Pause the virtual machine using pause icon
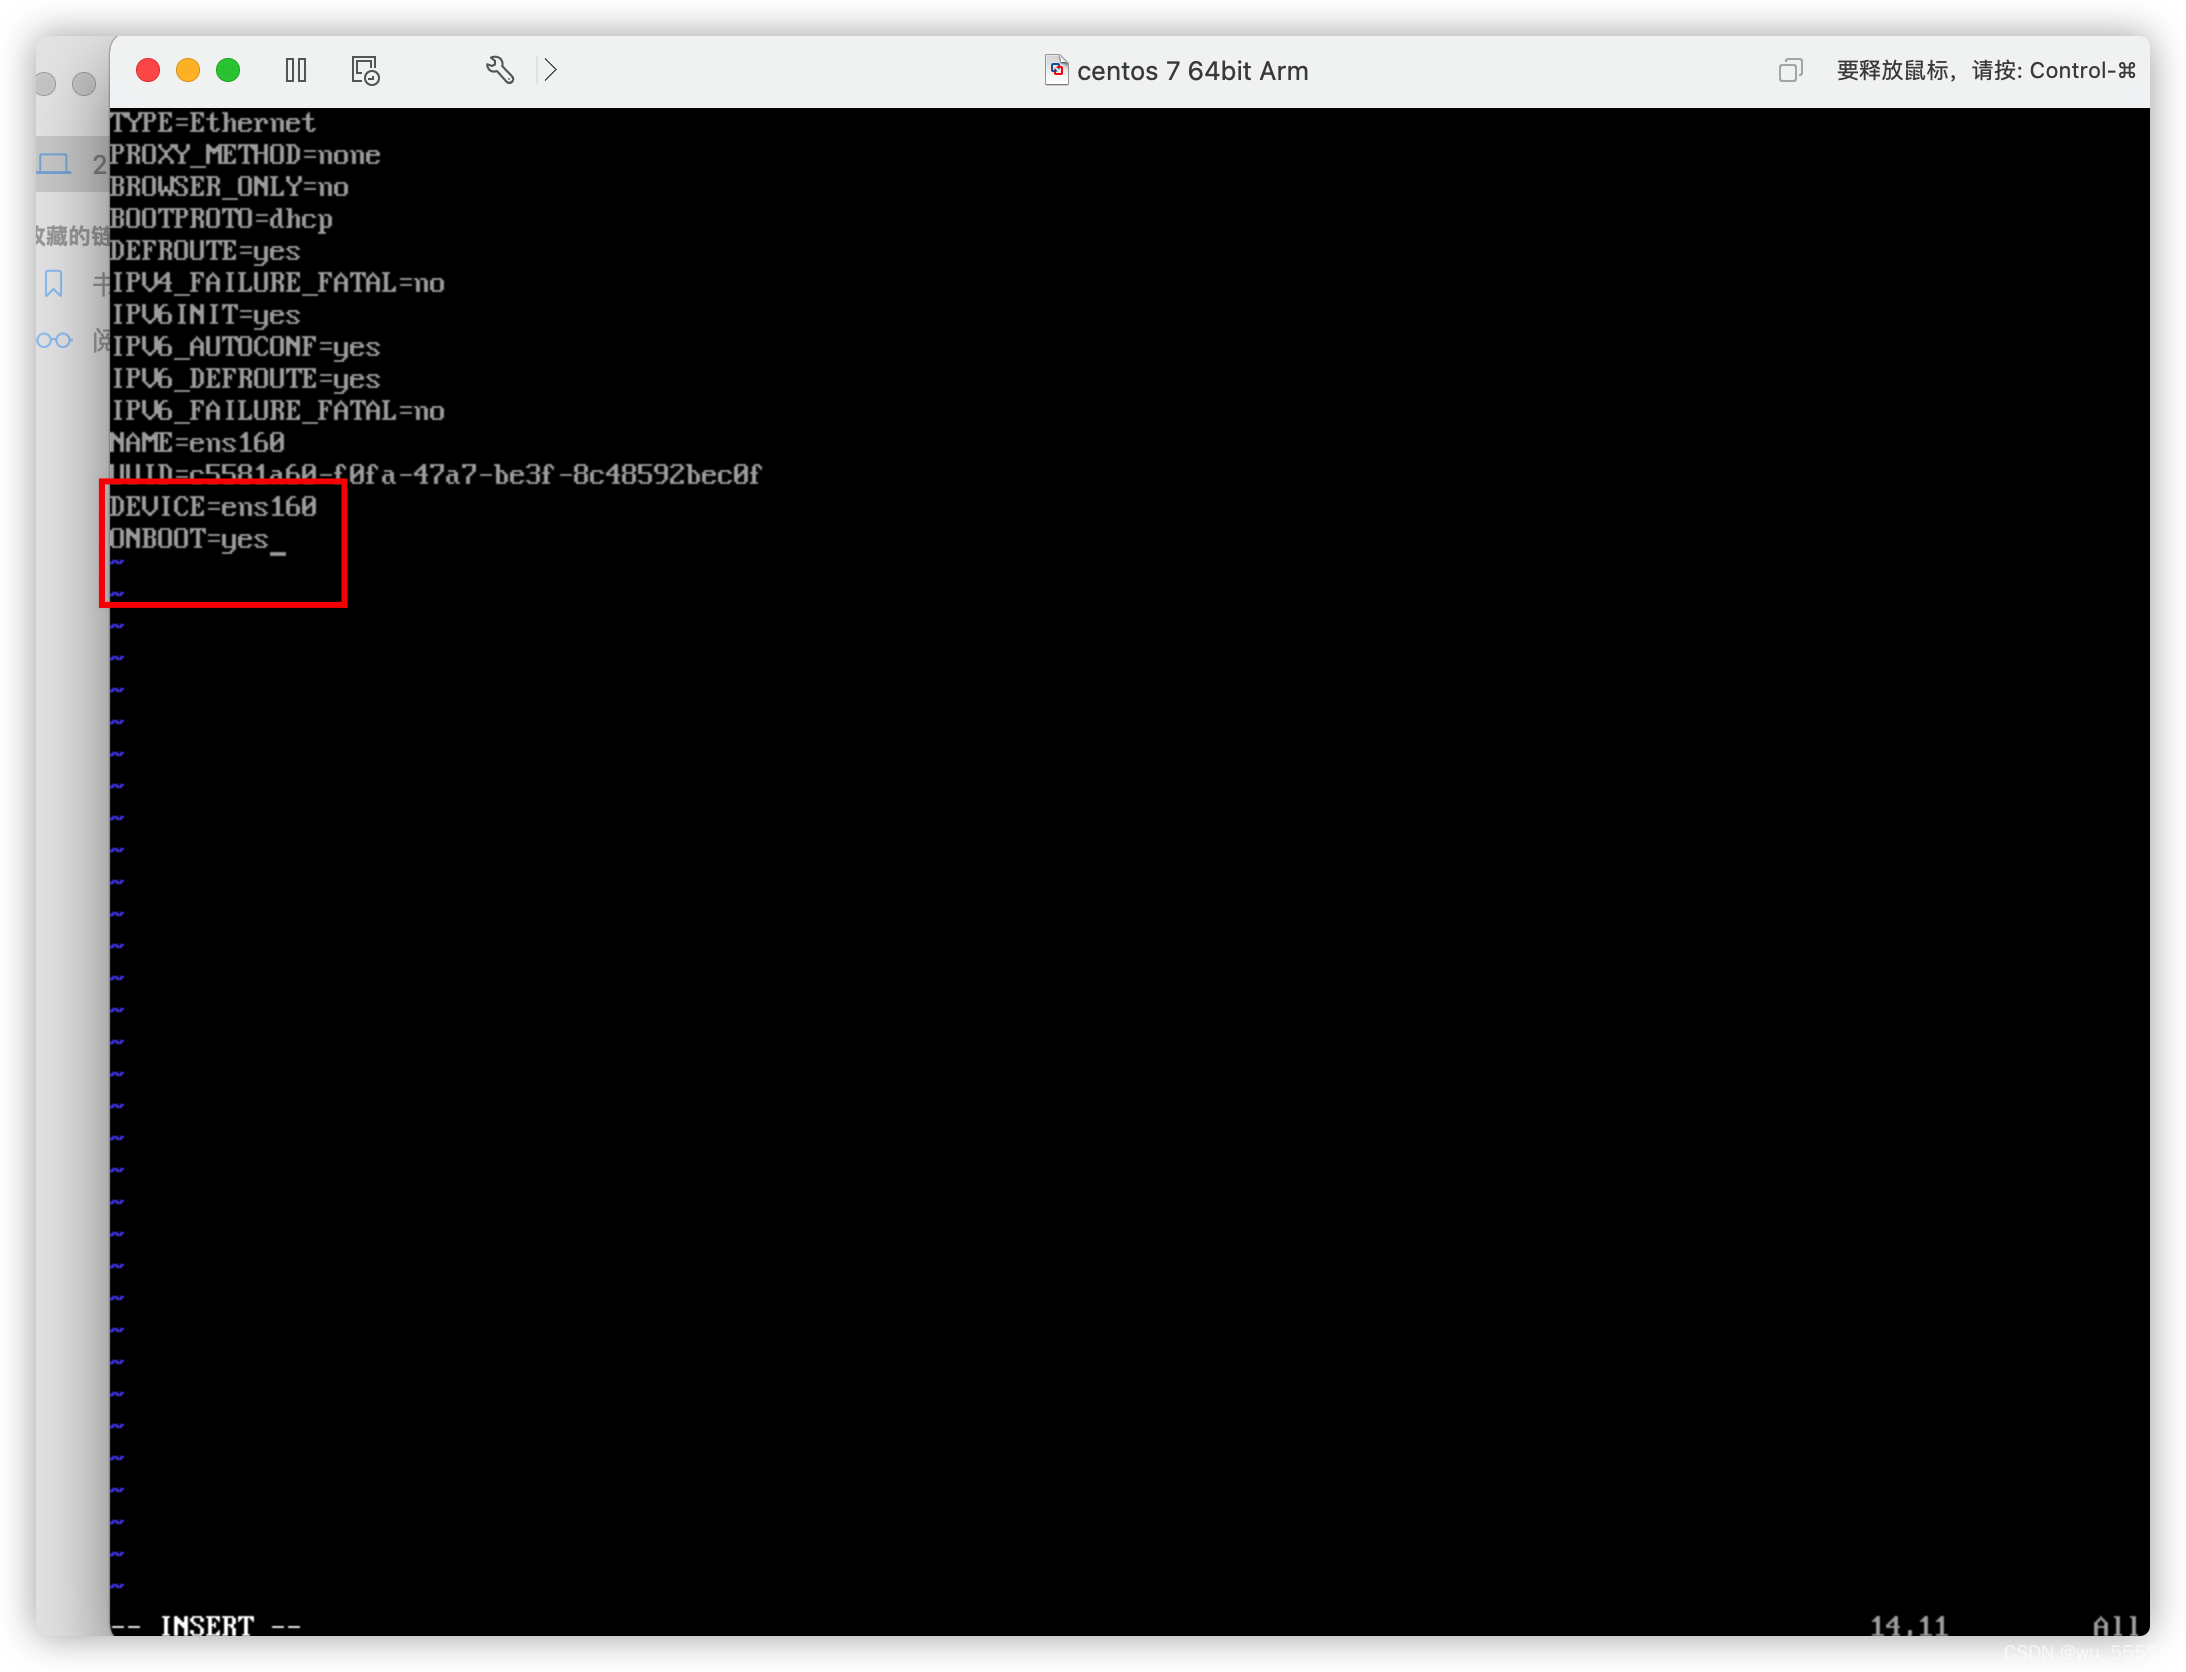The height and width of the screenshot is (1672, 2186). (x=296, y=70)
